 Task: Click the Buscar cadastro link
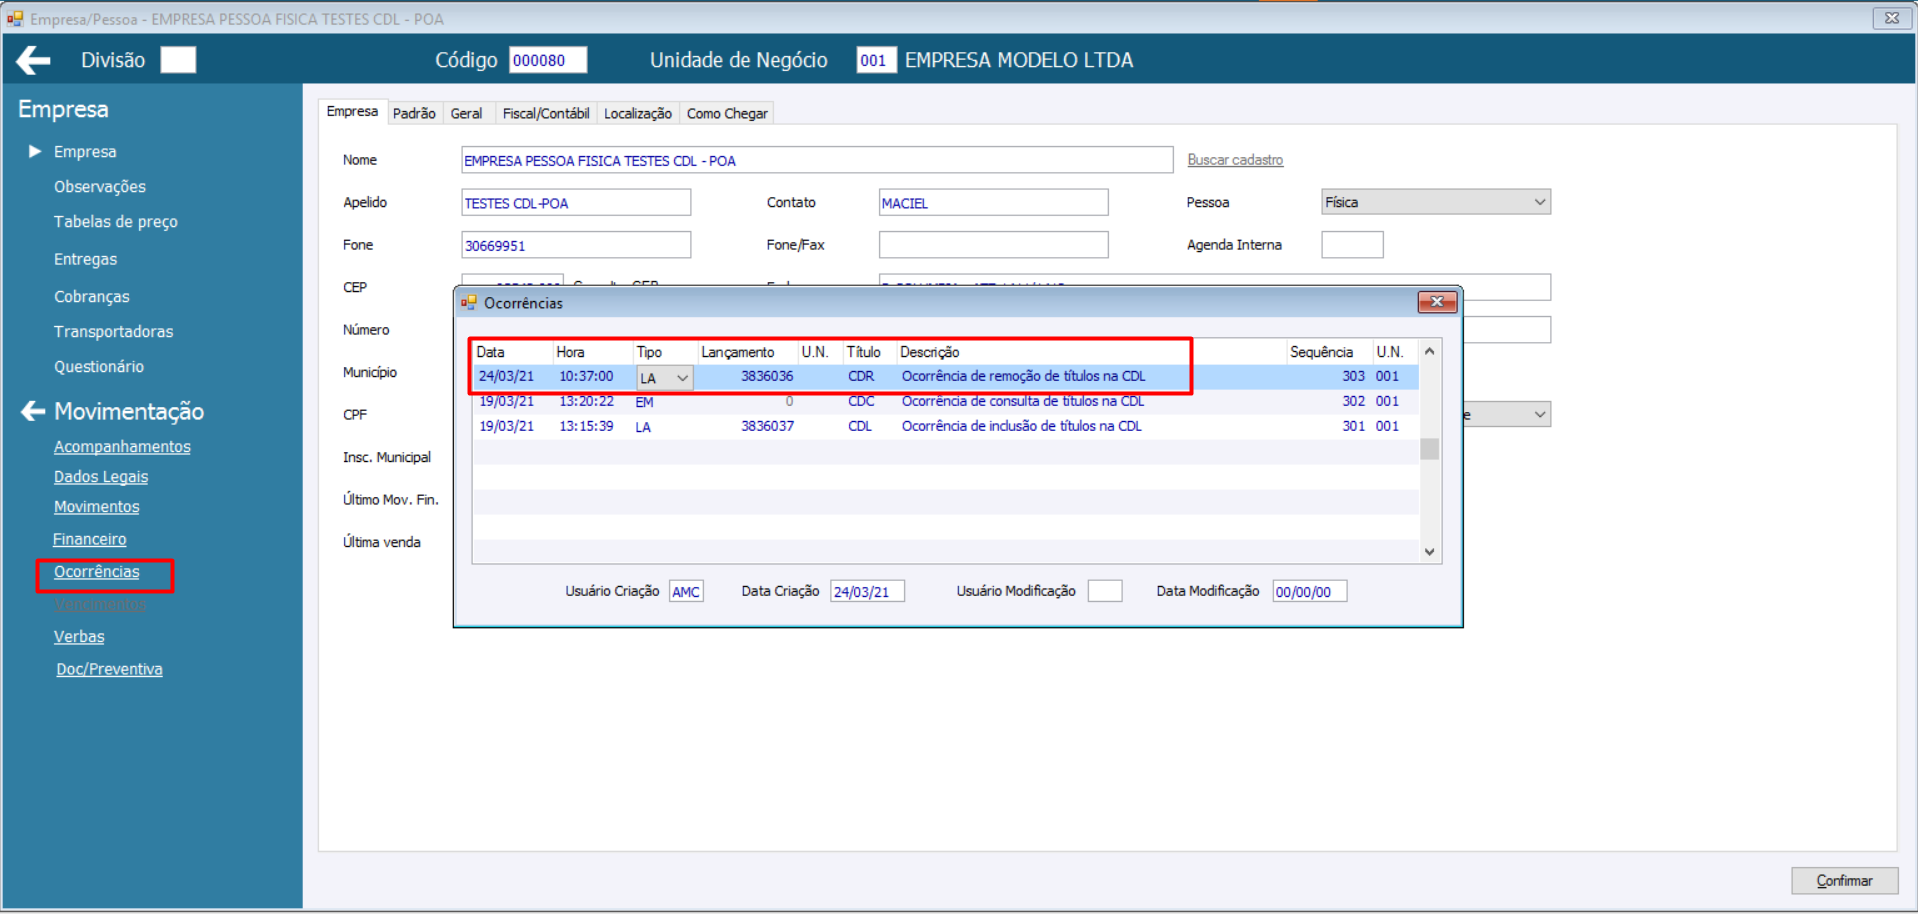click(x=1235, y=160)
